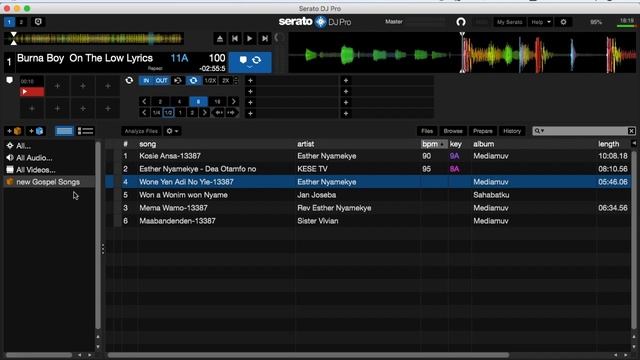Viewport: 640px width, 360px height.
Task: Set loop IN point
Action: click(x=146, y=81)
